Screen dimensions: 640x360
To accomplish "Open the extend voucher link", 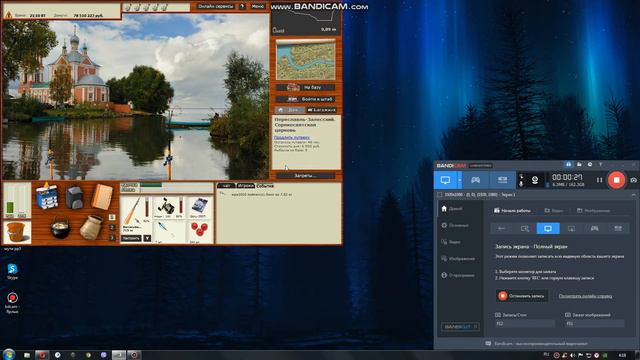I will click(x=291, y=138).
